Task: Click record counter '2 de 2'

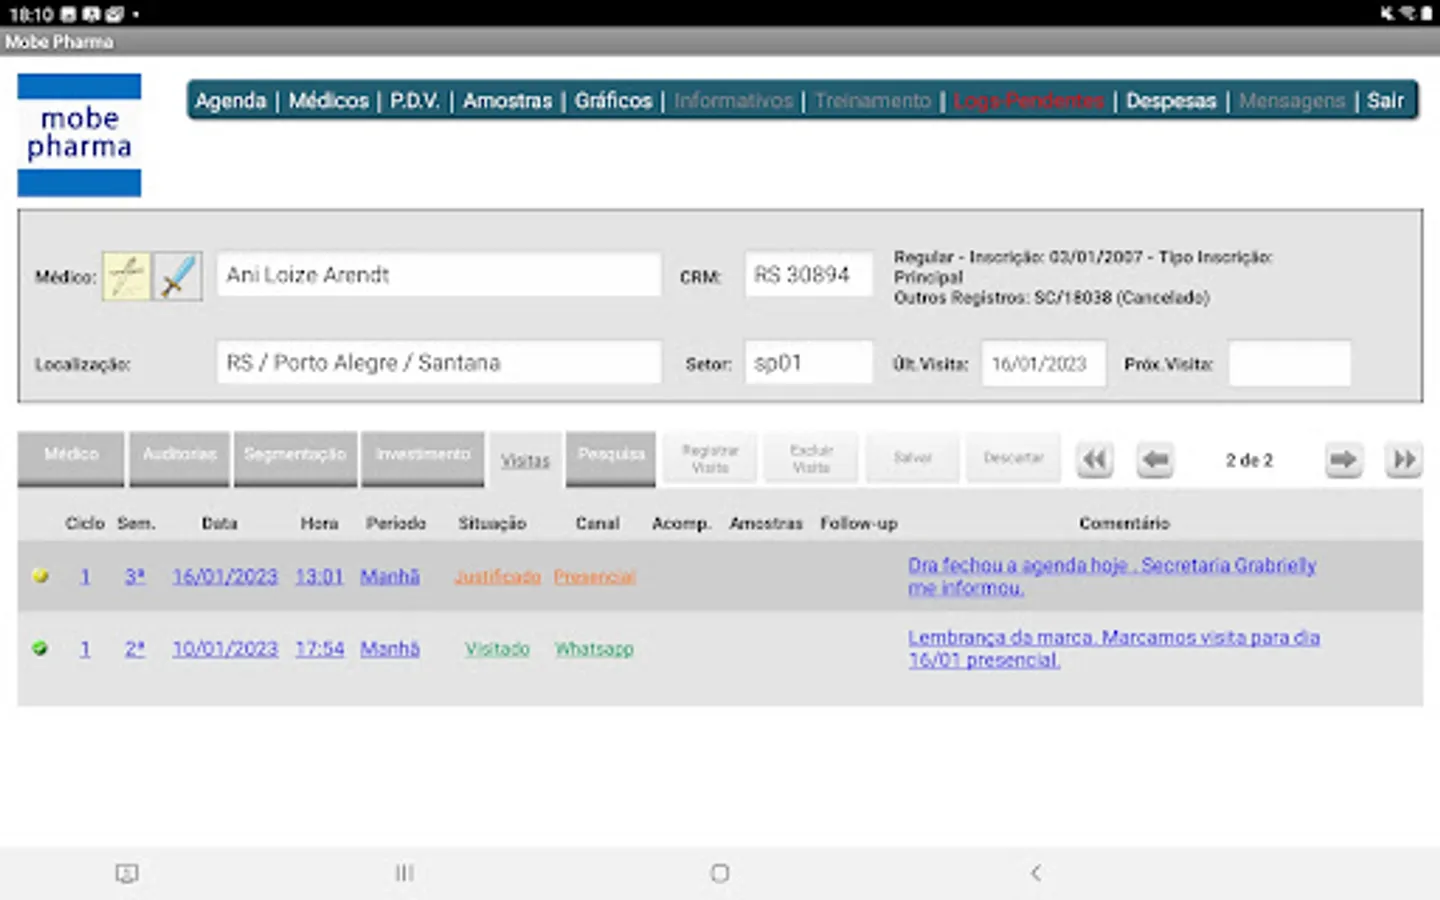Action: pos(1249,460)
